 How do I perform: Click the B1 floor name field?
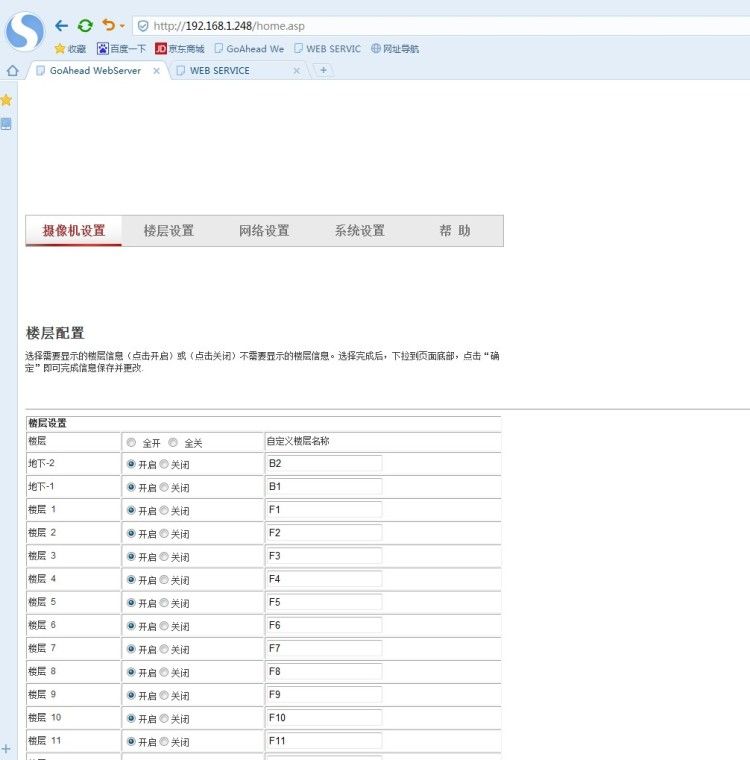[324, 487]
